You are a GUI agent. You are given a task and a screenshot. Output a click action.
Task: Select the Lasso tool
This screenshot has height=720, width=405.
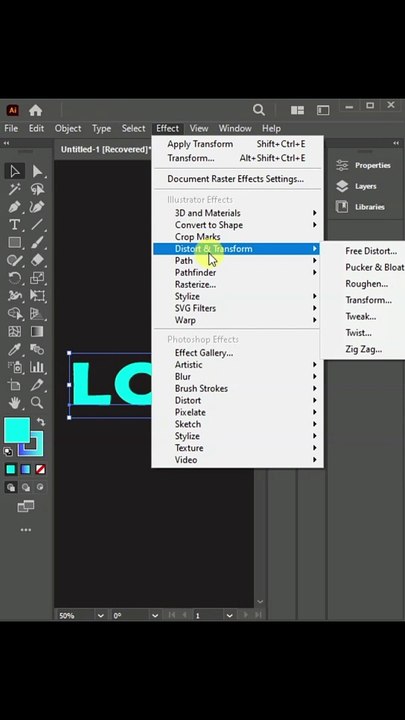tap(37, 189)
